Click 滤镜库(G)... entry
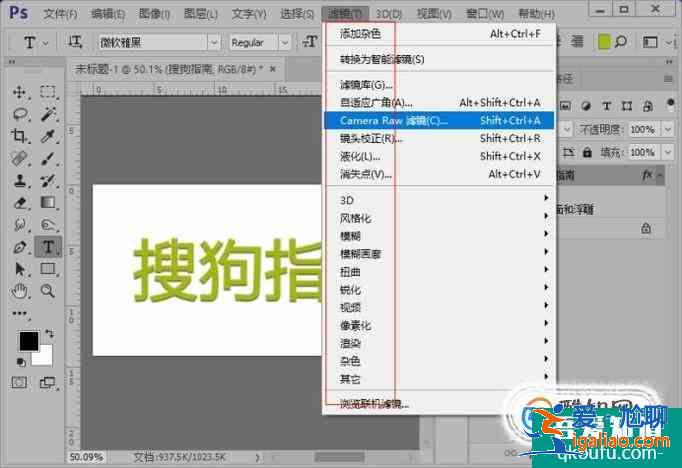Viewport: 682px width, 468px height. [x=439, y=84]
